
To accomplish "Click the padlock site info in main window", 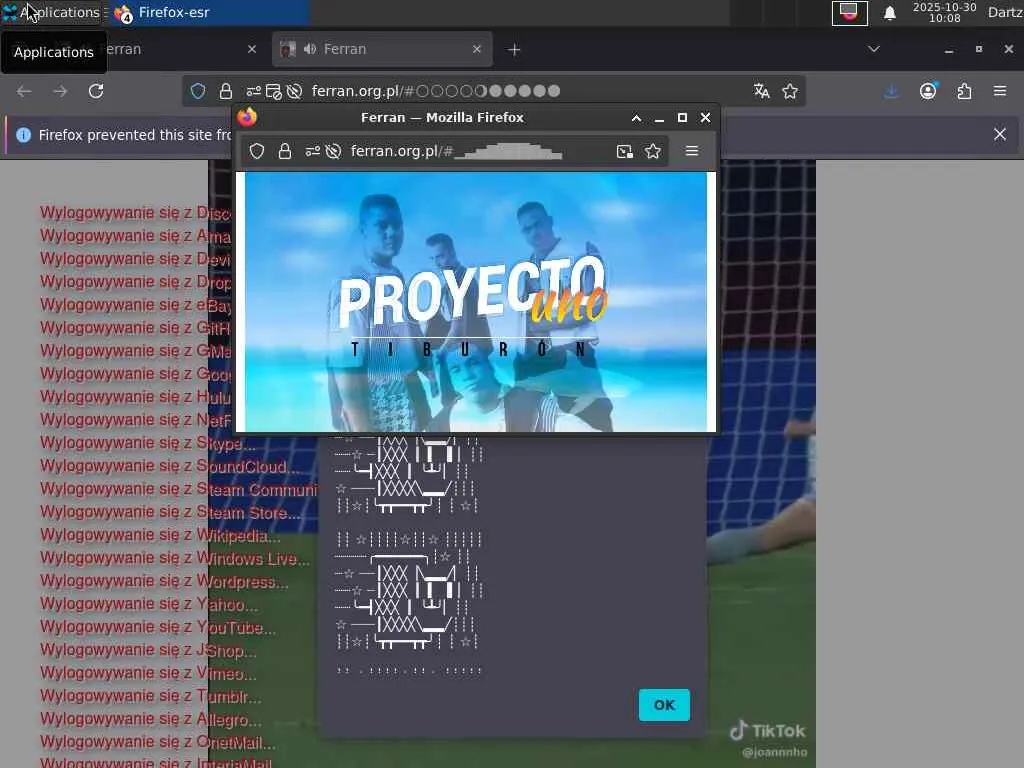I will [225, 91].
